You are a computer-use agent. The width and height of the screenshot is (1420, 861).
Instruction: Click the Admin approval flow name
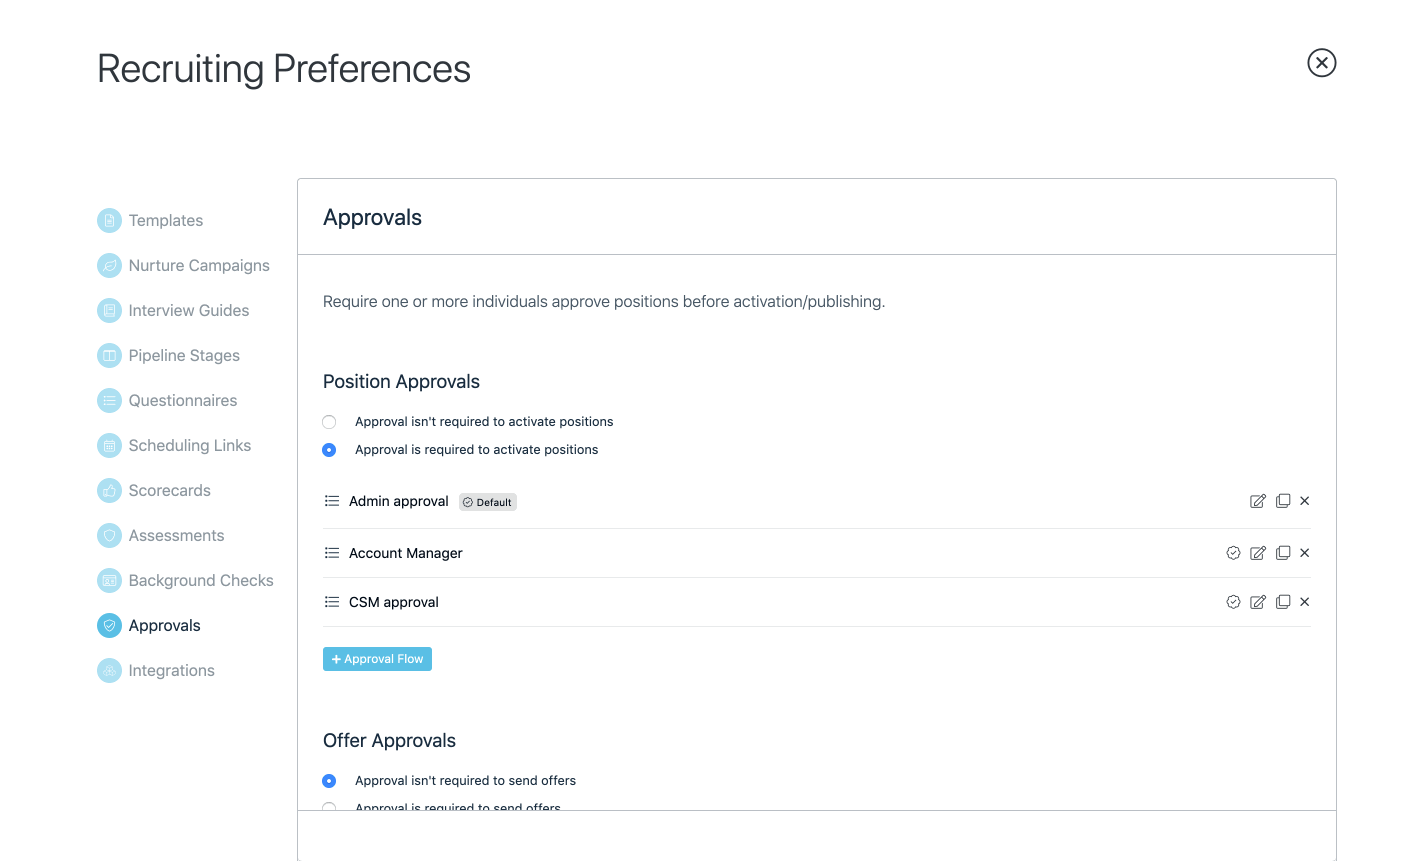pos(398,501)
